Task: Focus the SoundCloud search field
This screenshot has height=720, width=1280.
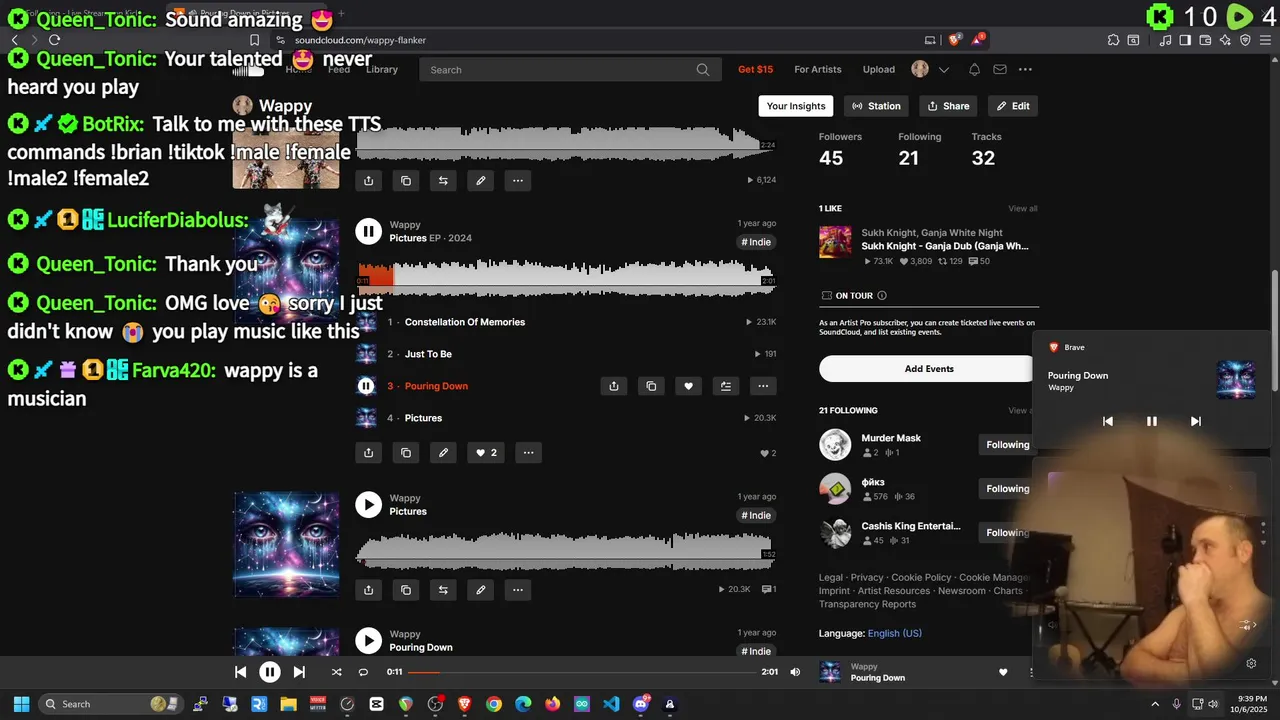Action: [570, 70]
